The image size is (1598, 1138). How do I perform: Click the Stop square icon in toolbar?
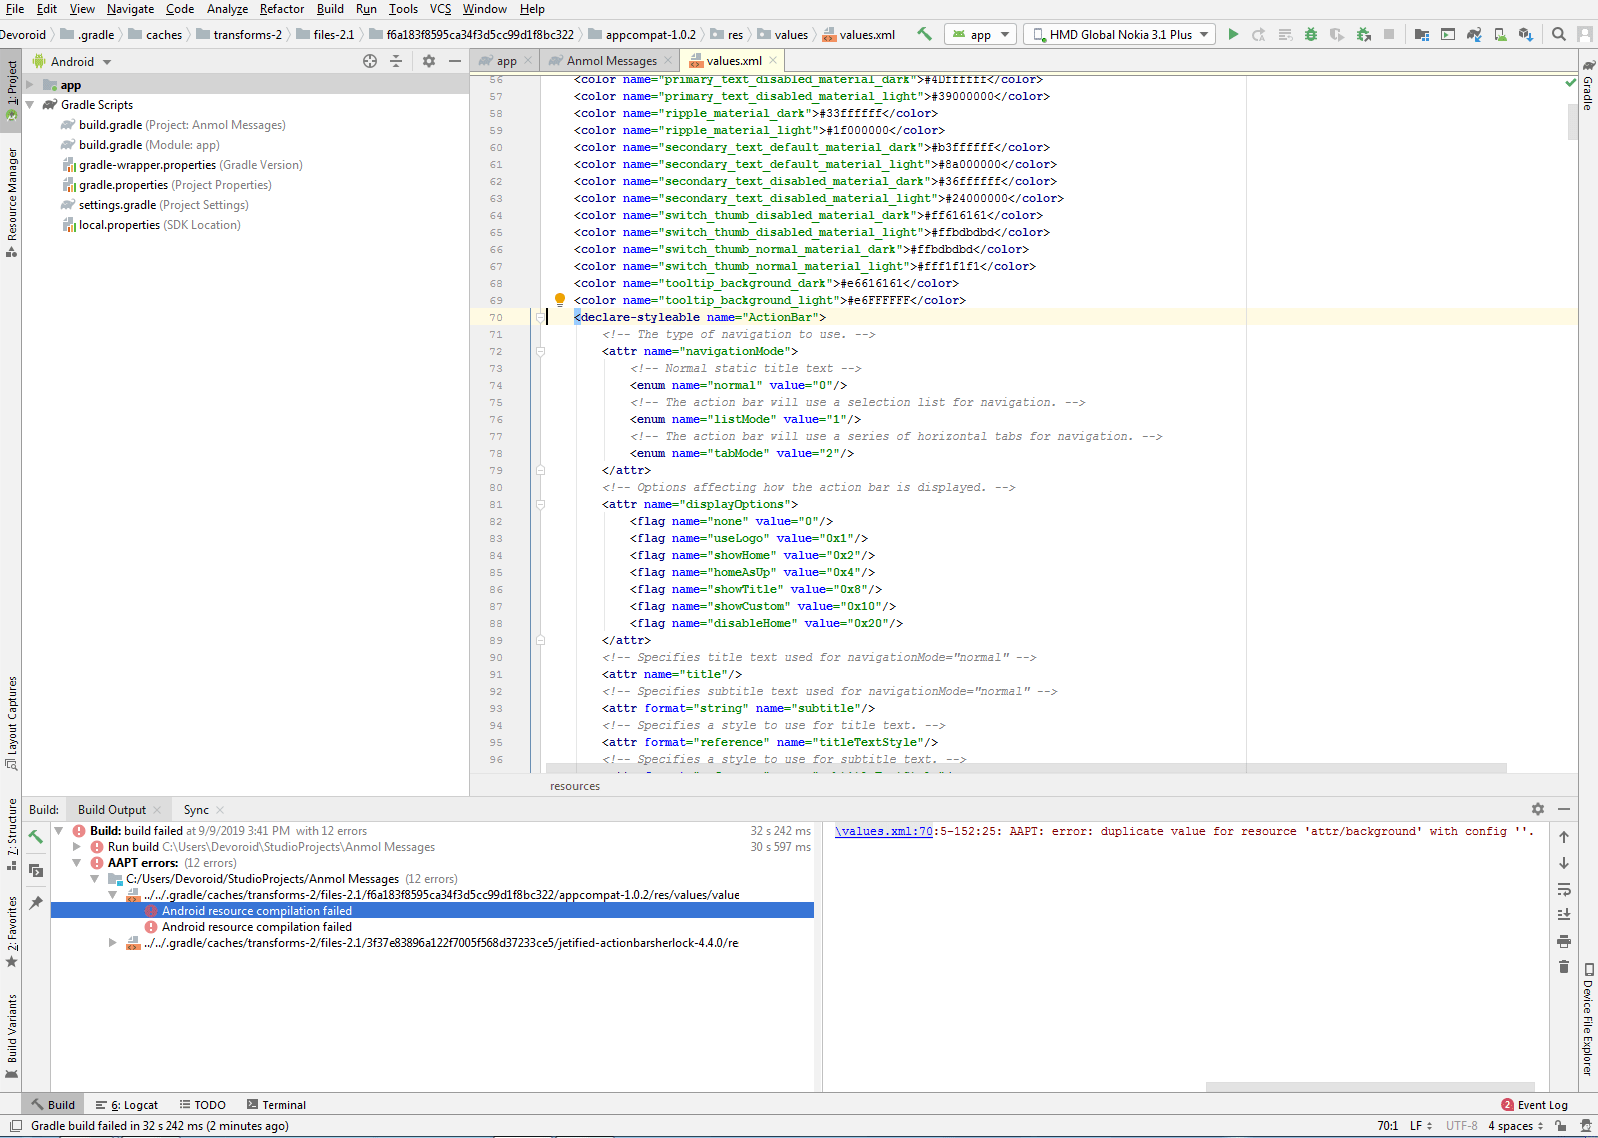1389,34
